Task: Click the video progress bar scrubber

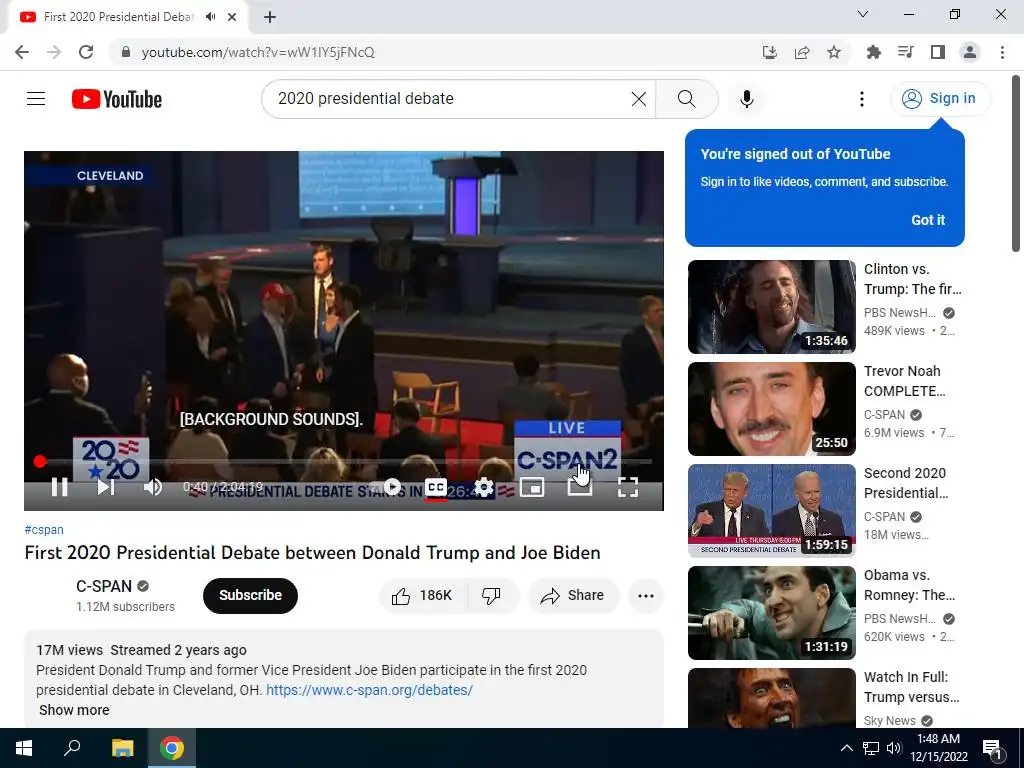Action: click(40, 462)
